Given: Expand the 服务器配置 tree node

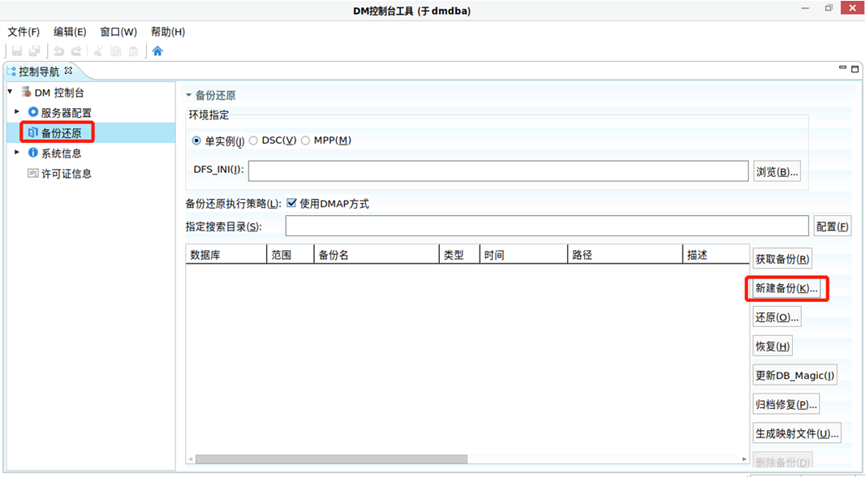Looking at the screenshot, I should coord(17,112).
